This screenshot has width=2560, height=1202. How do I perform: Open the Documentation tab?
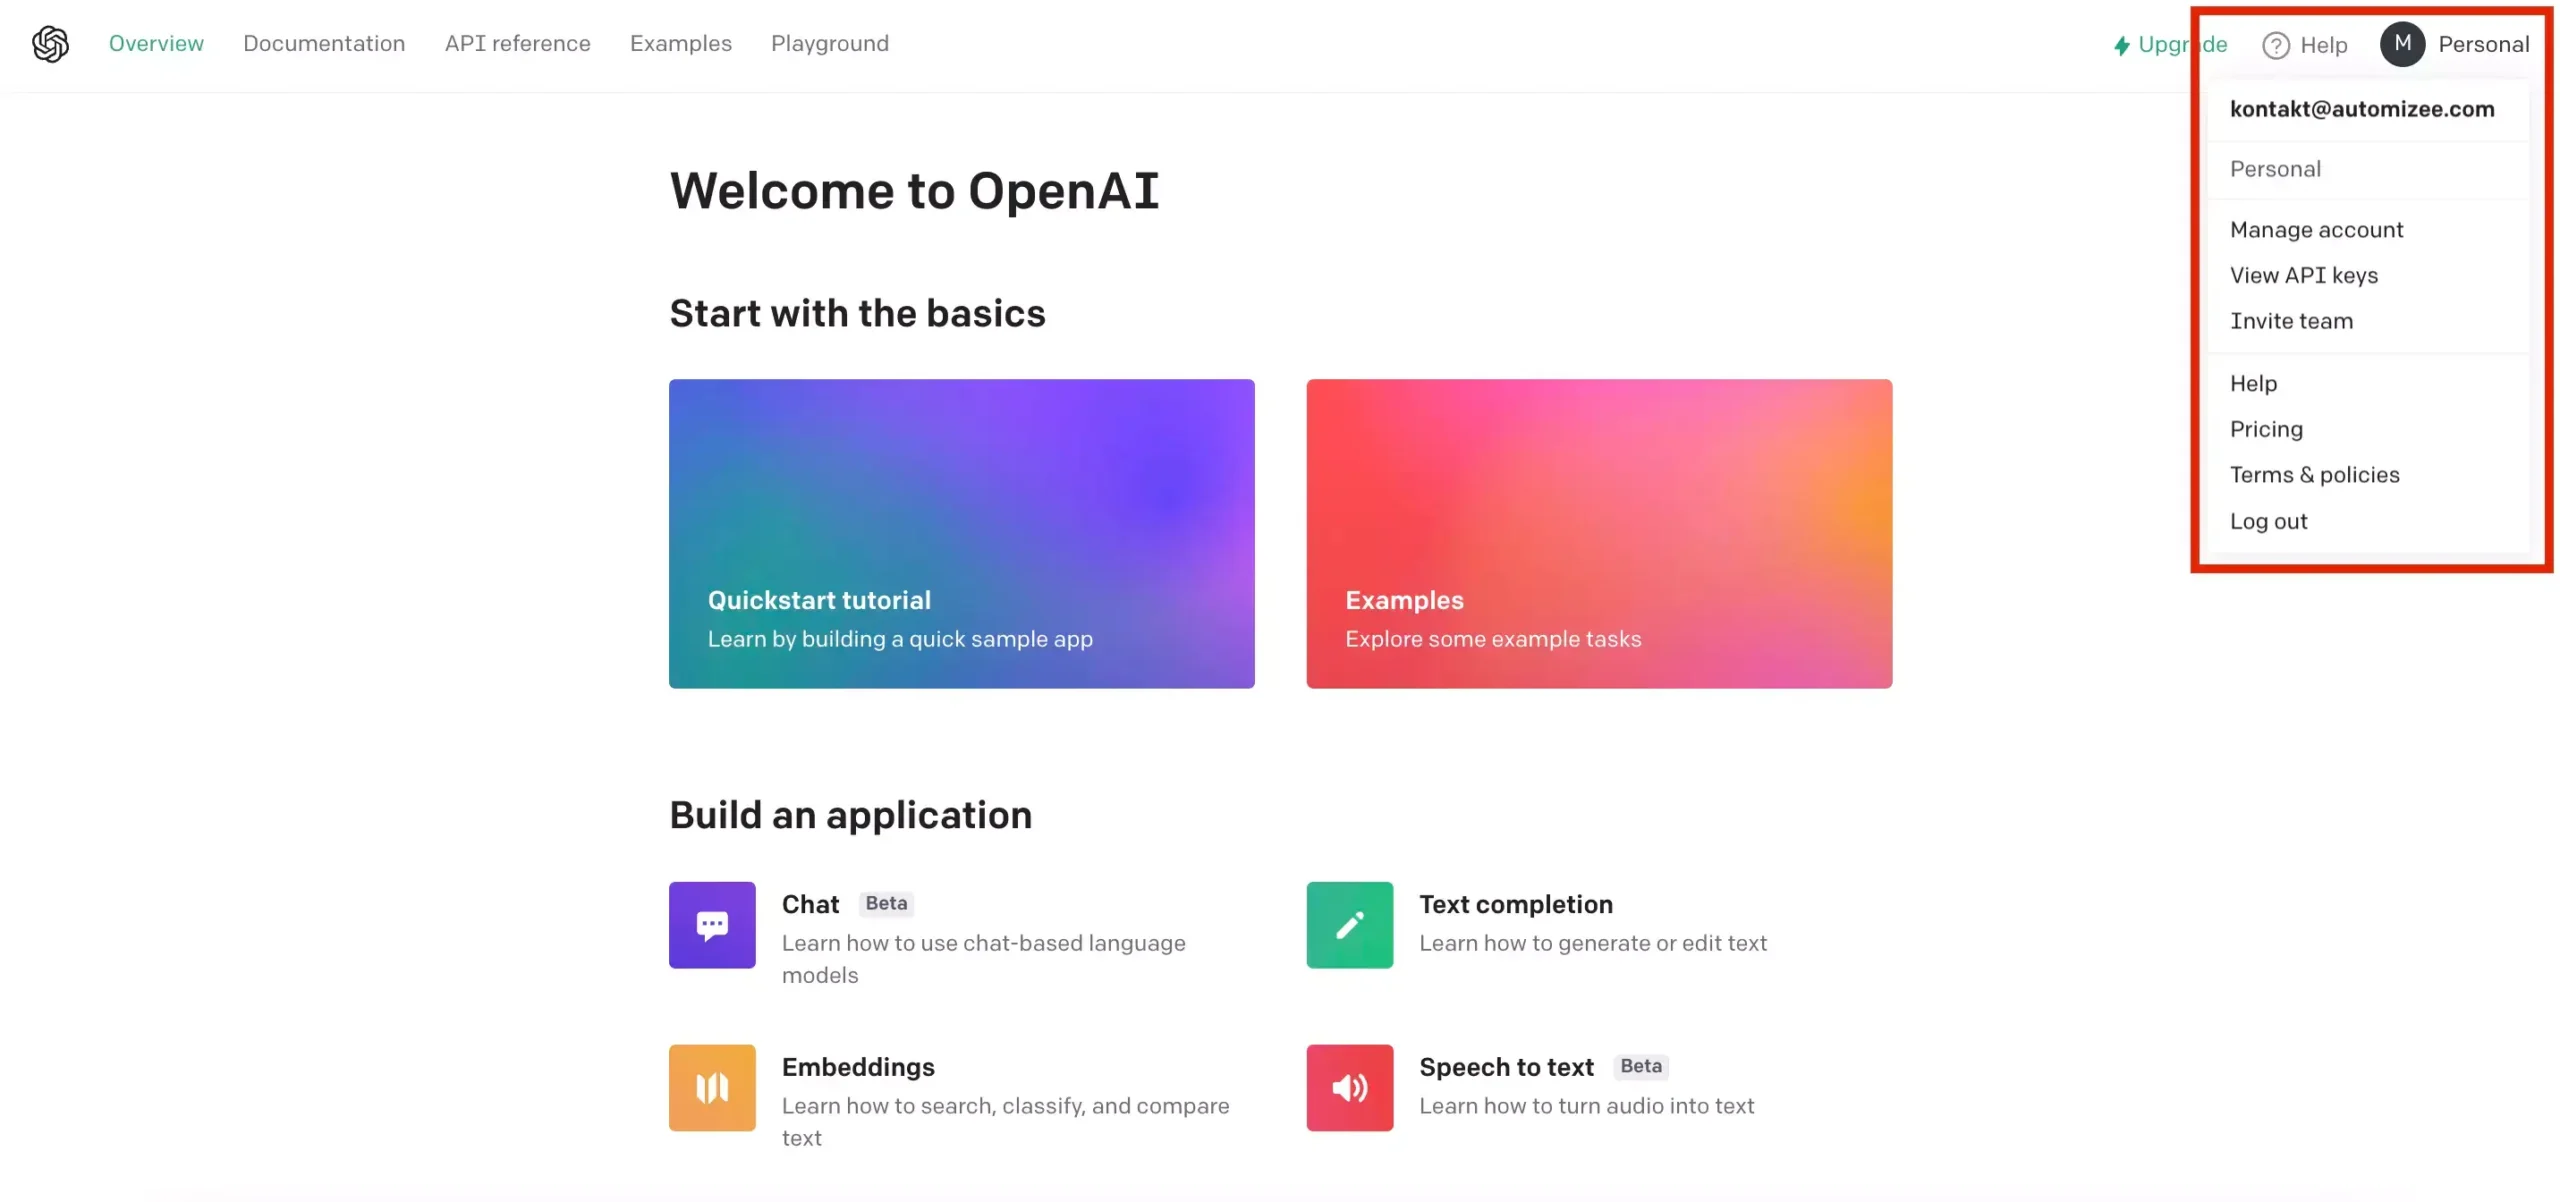pyautogui.click(x=324, y=43)
